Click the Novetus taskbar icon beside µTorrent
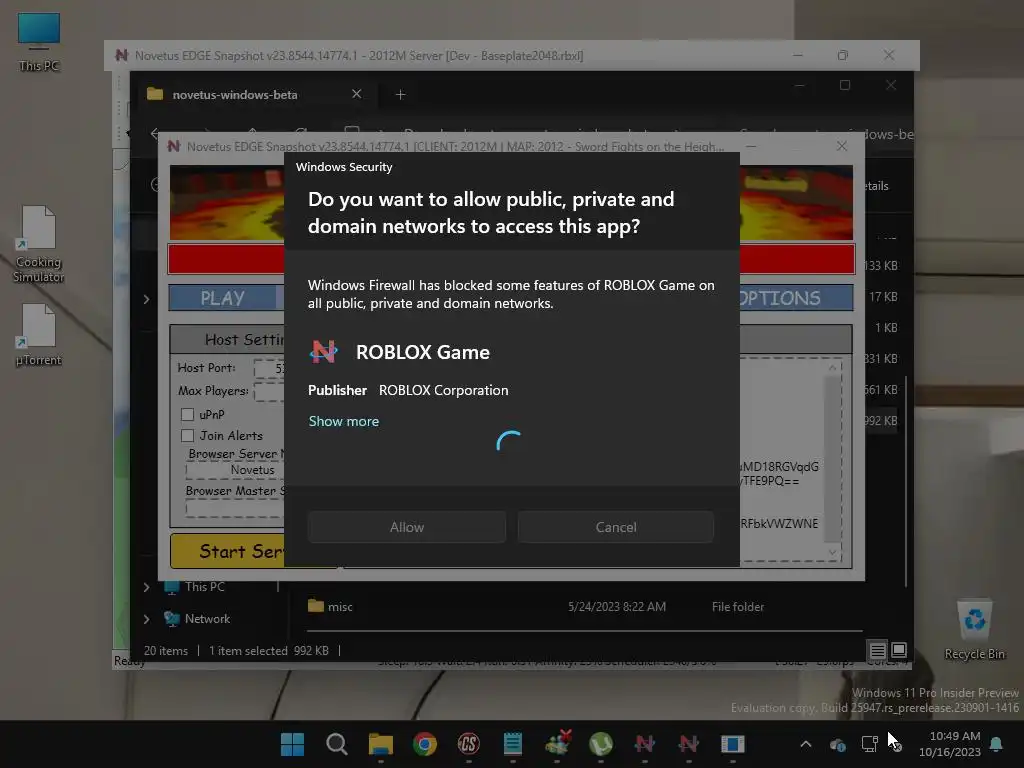The height and width of the screenshot is (768, 1024). 645,744
